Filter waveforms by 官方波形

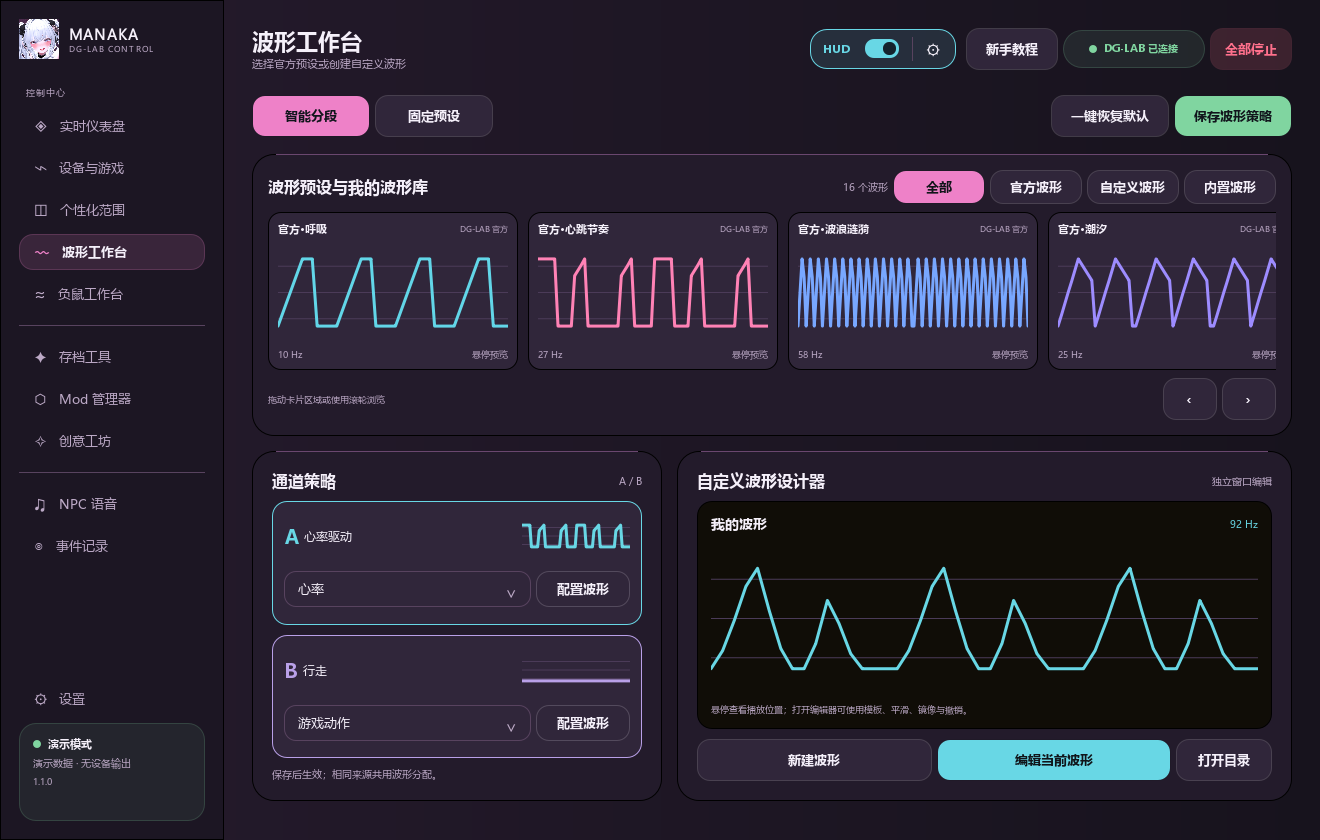[x=1035, y=187]
